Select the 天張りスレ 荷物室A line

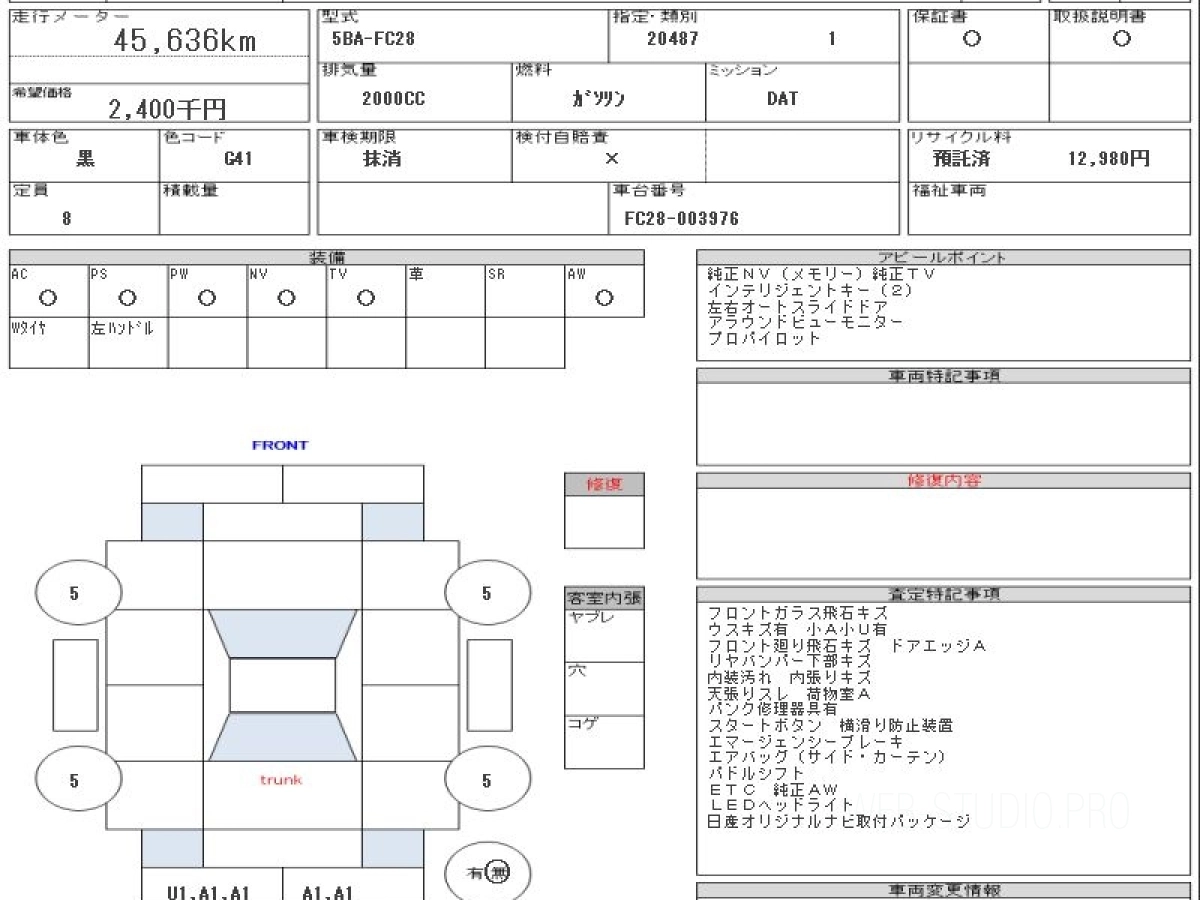[789, 693]
